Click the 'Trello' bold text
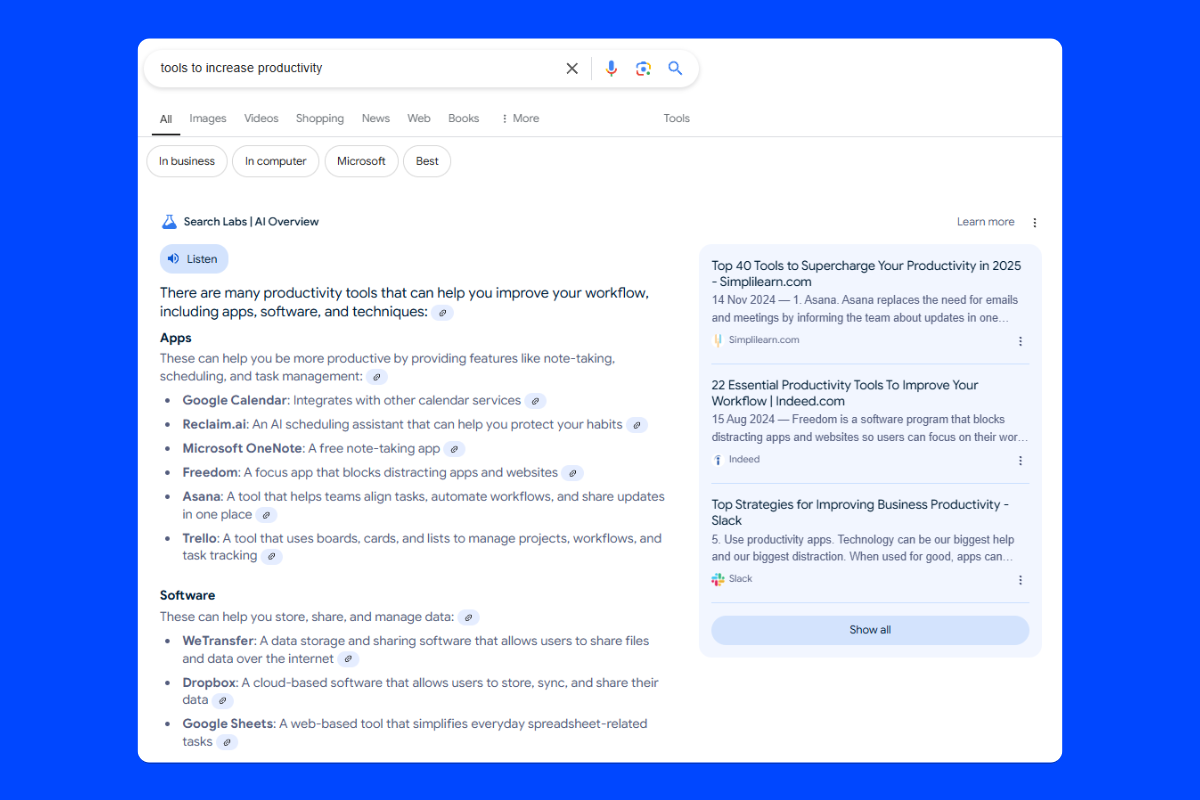Viewport: 1200px width, 800px height. 199,538
